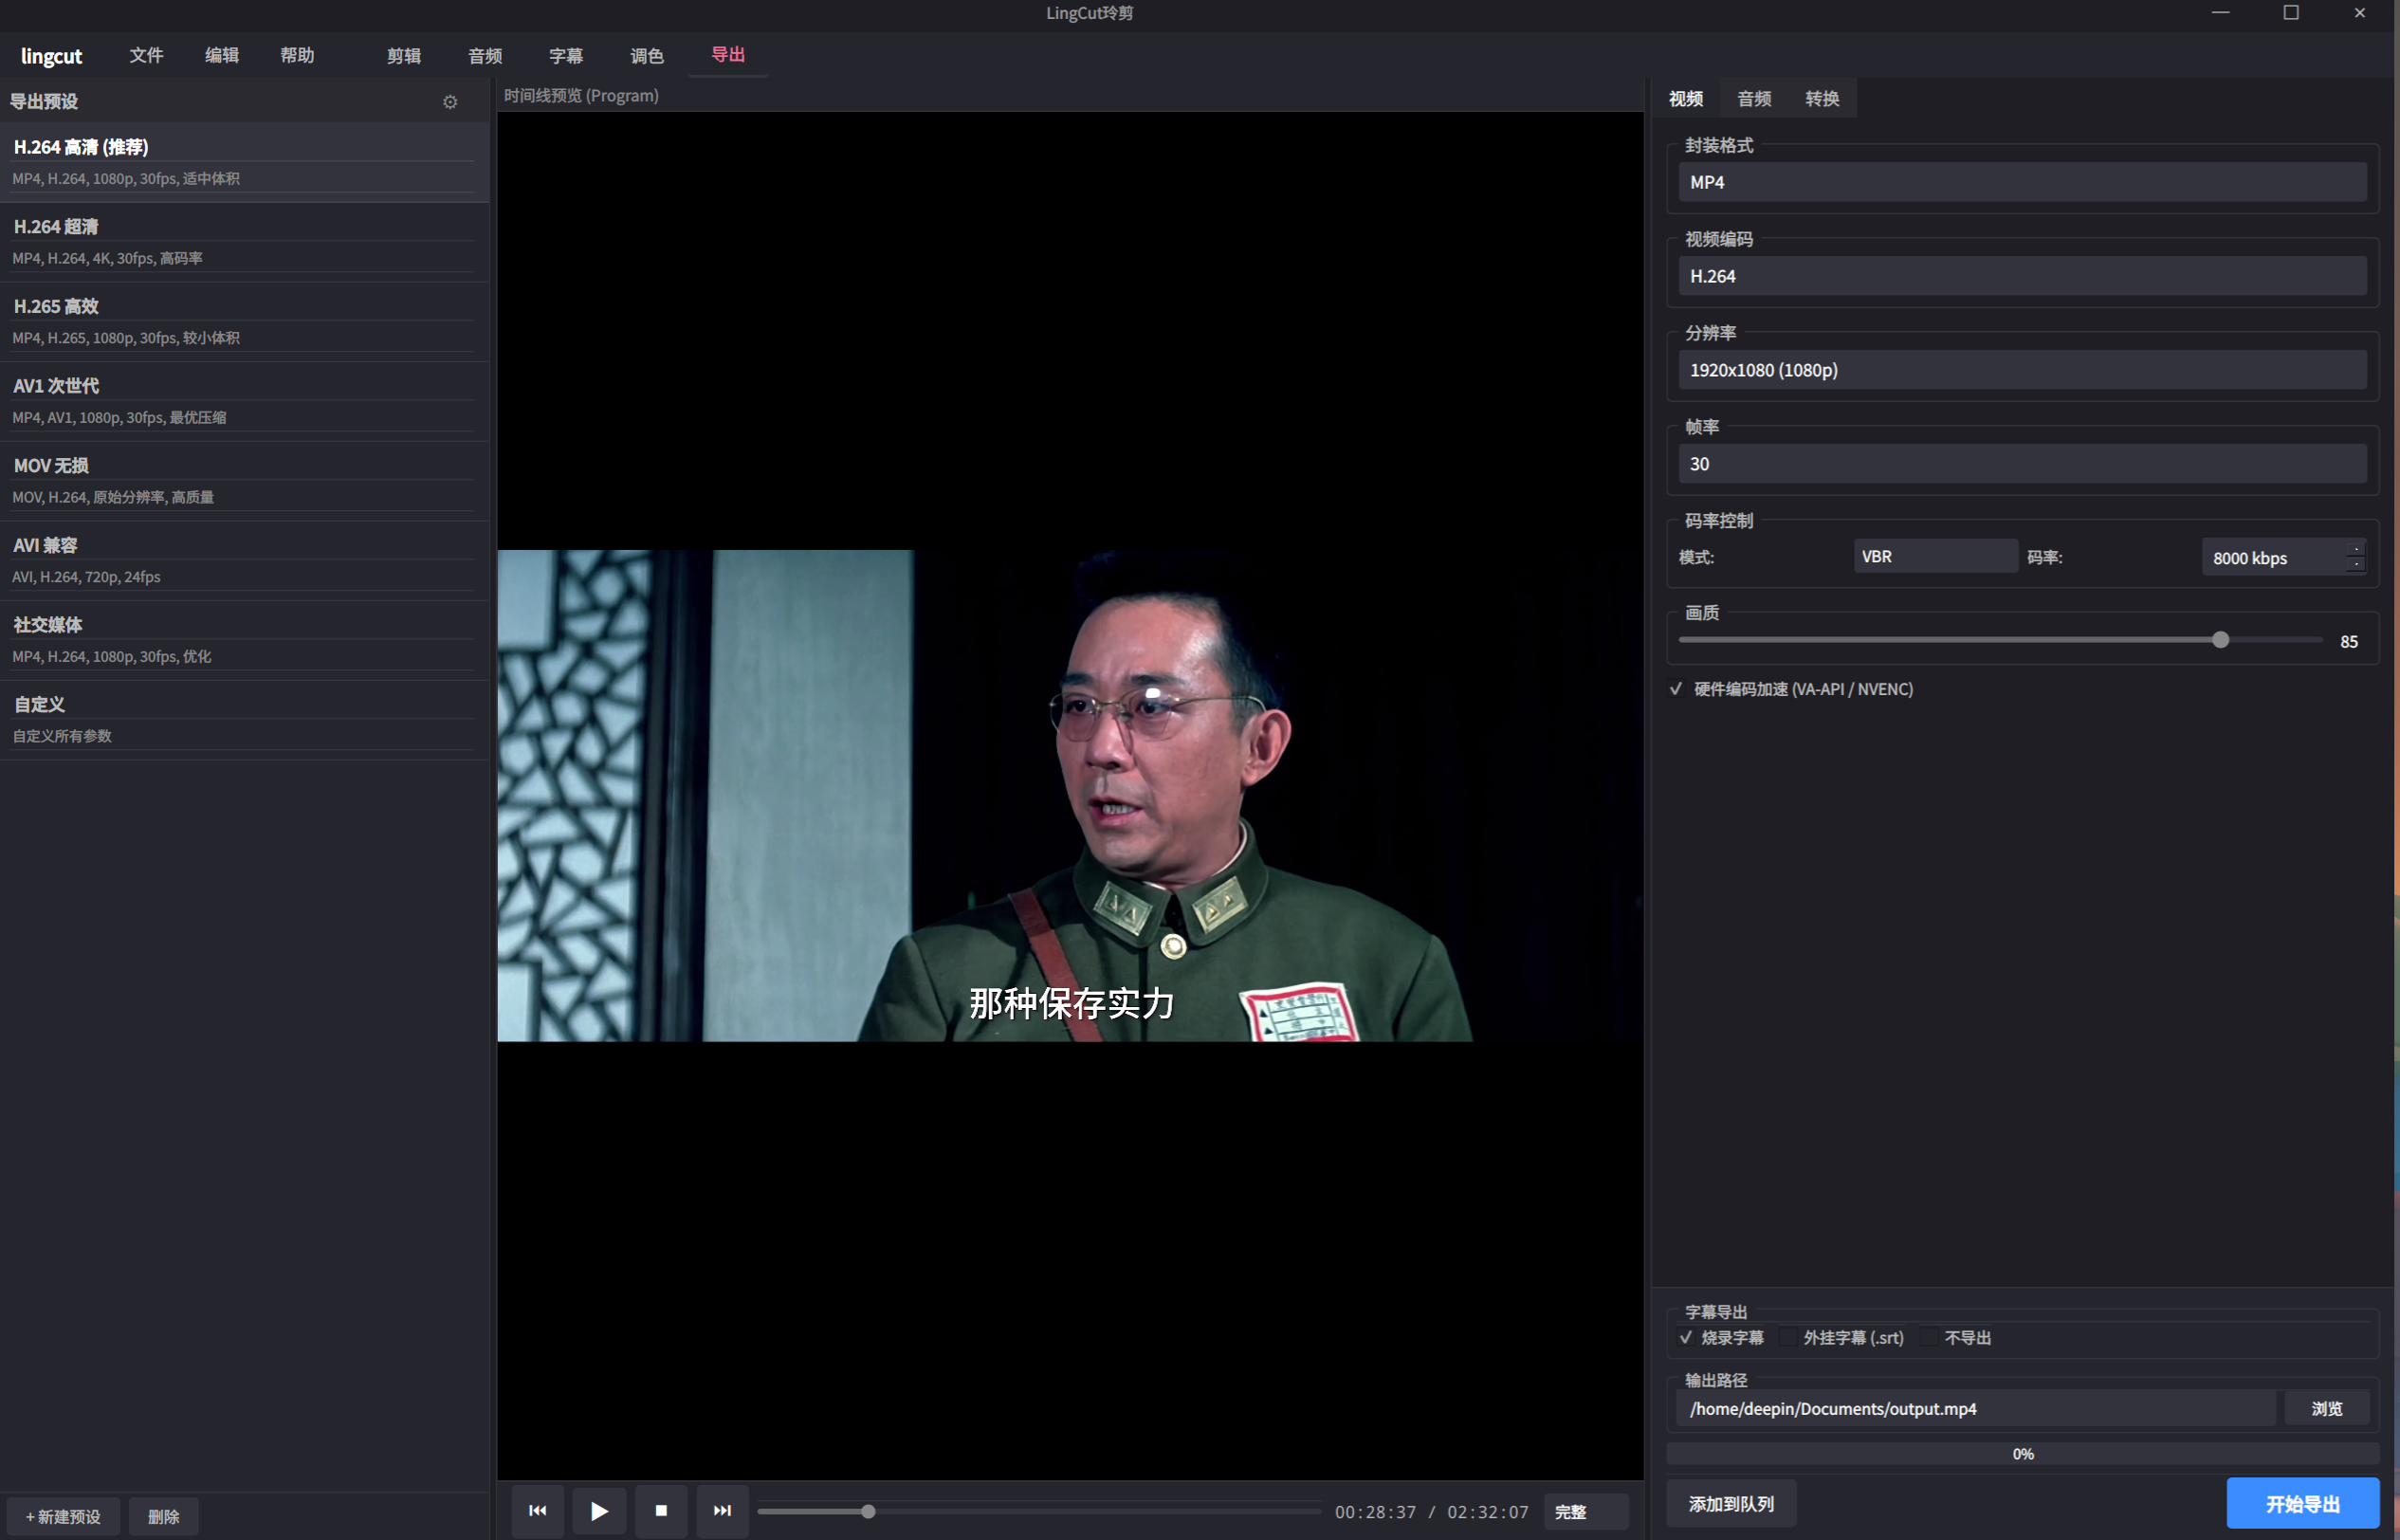Click the 新建预设 button
The image size is (2400, 1540).
click(63, 1517)
